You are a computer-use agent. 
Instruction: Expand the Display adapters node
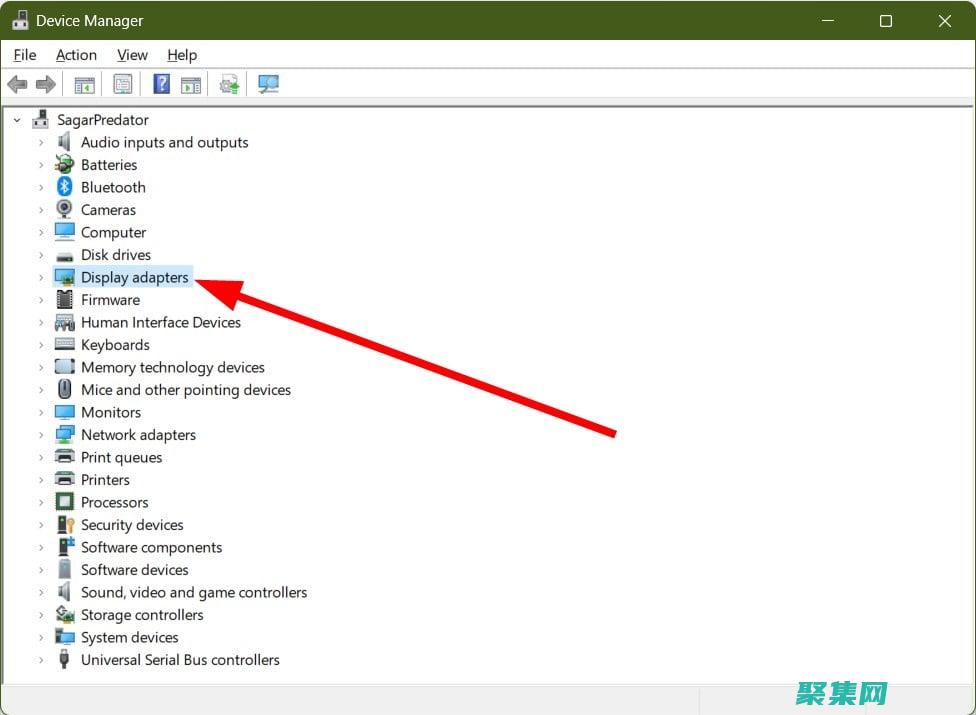41,278
